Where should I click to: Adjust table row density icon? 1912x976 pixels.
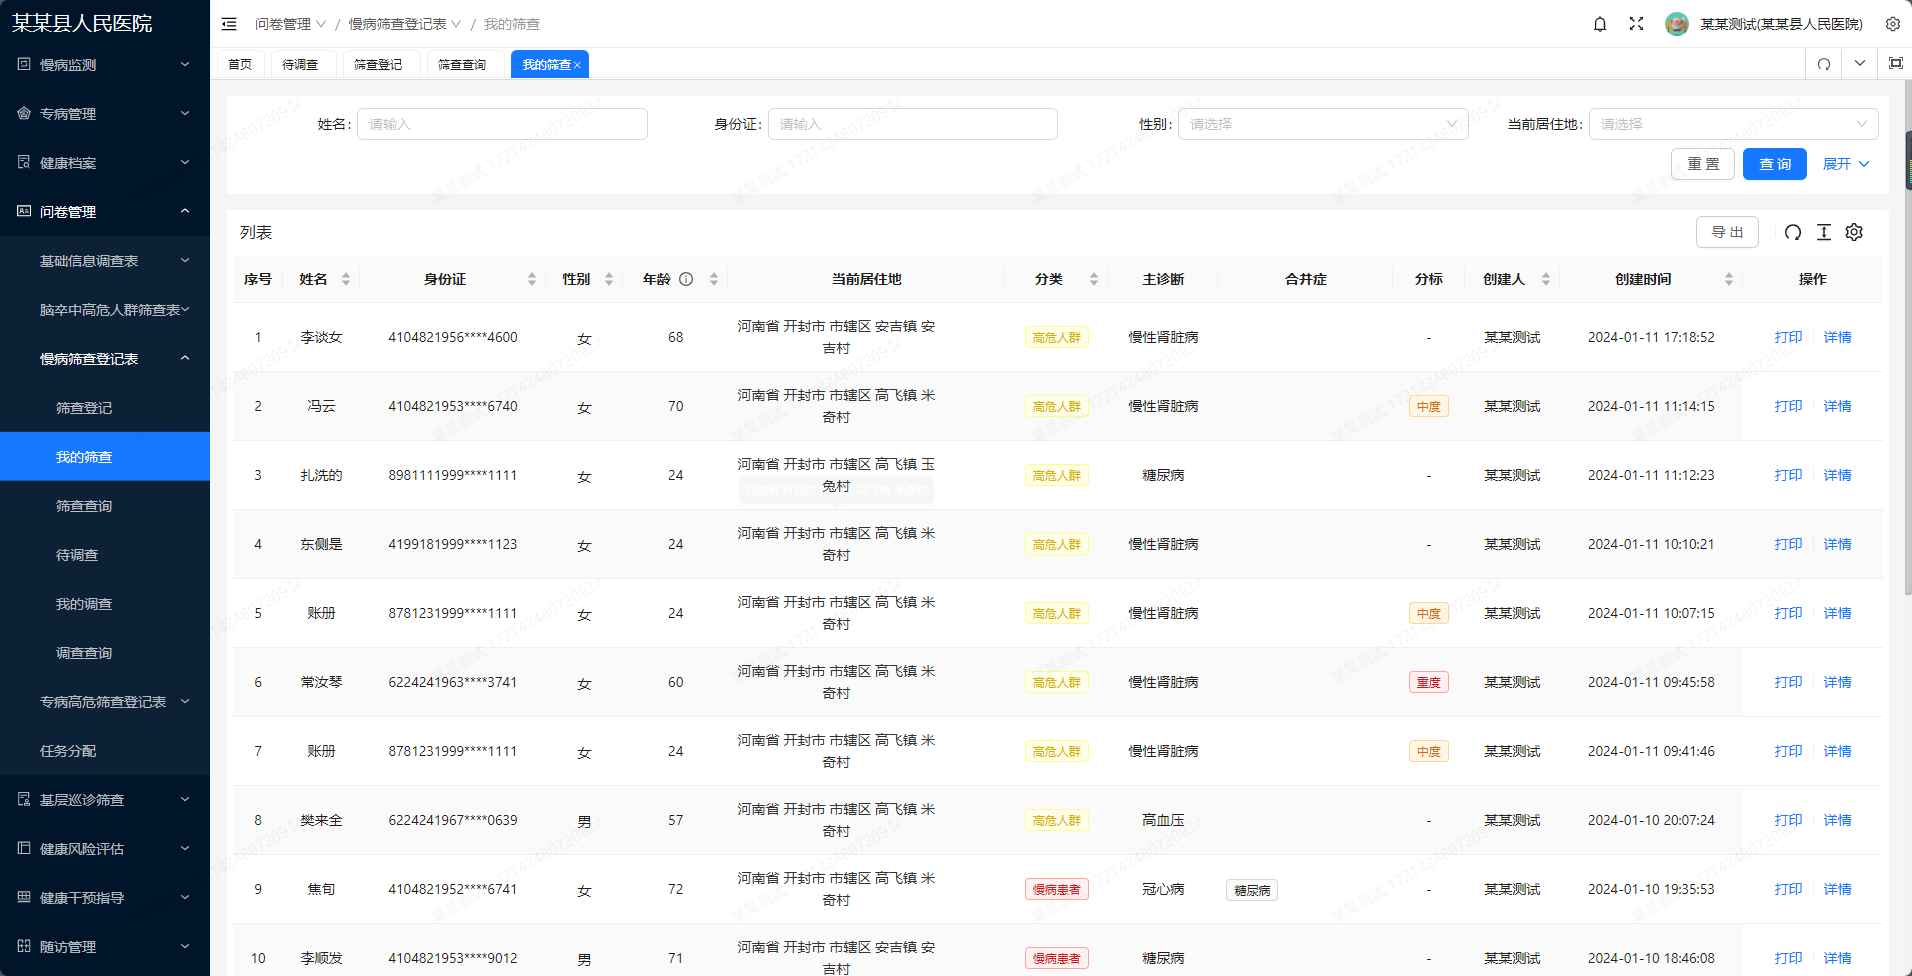click(x=1824, y=232)
